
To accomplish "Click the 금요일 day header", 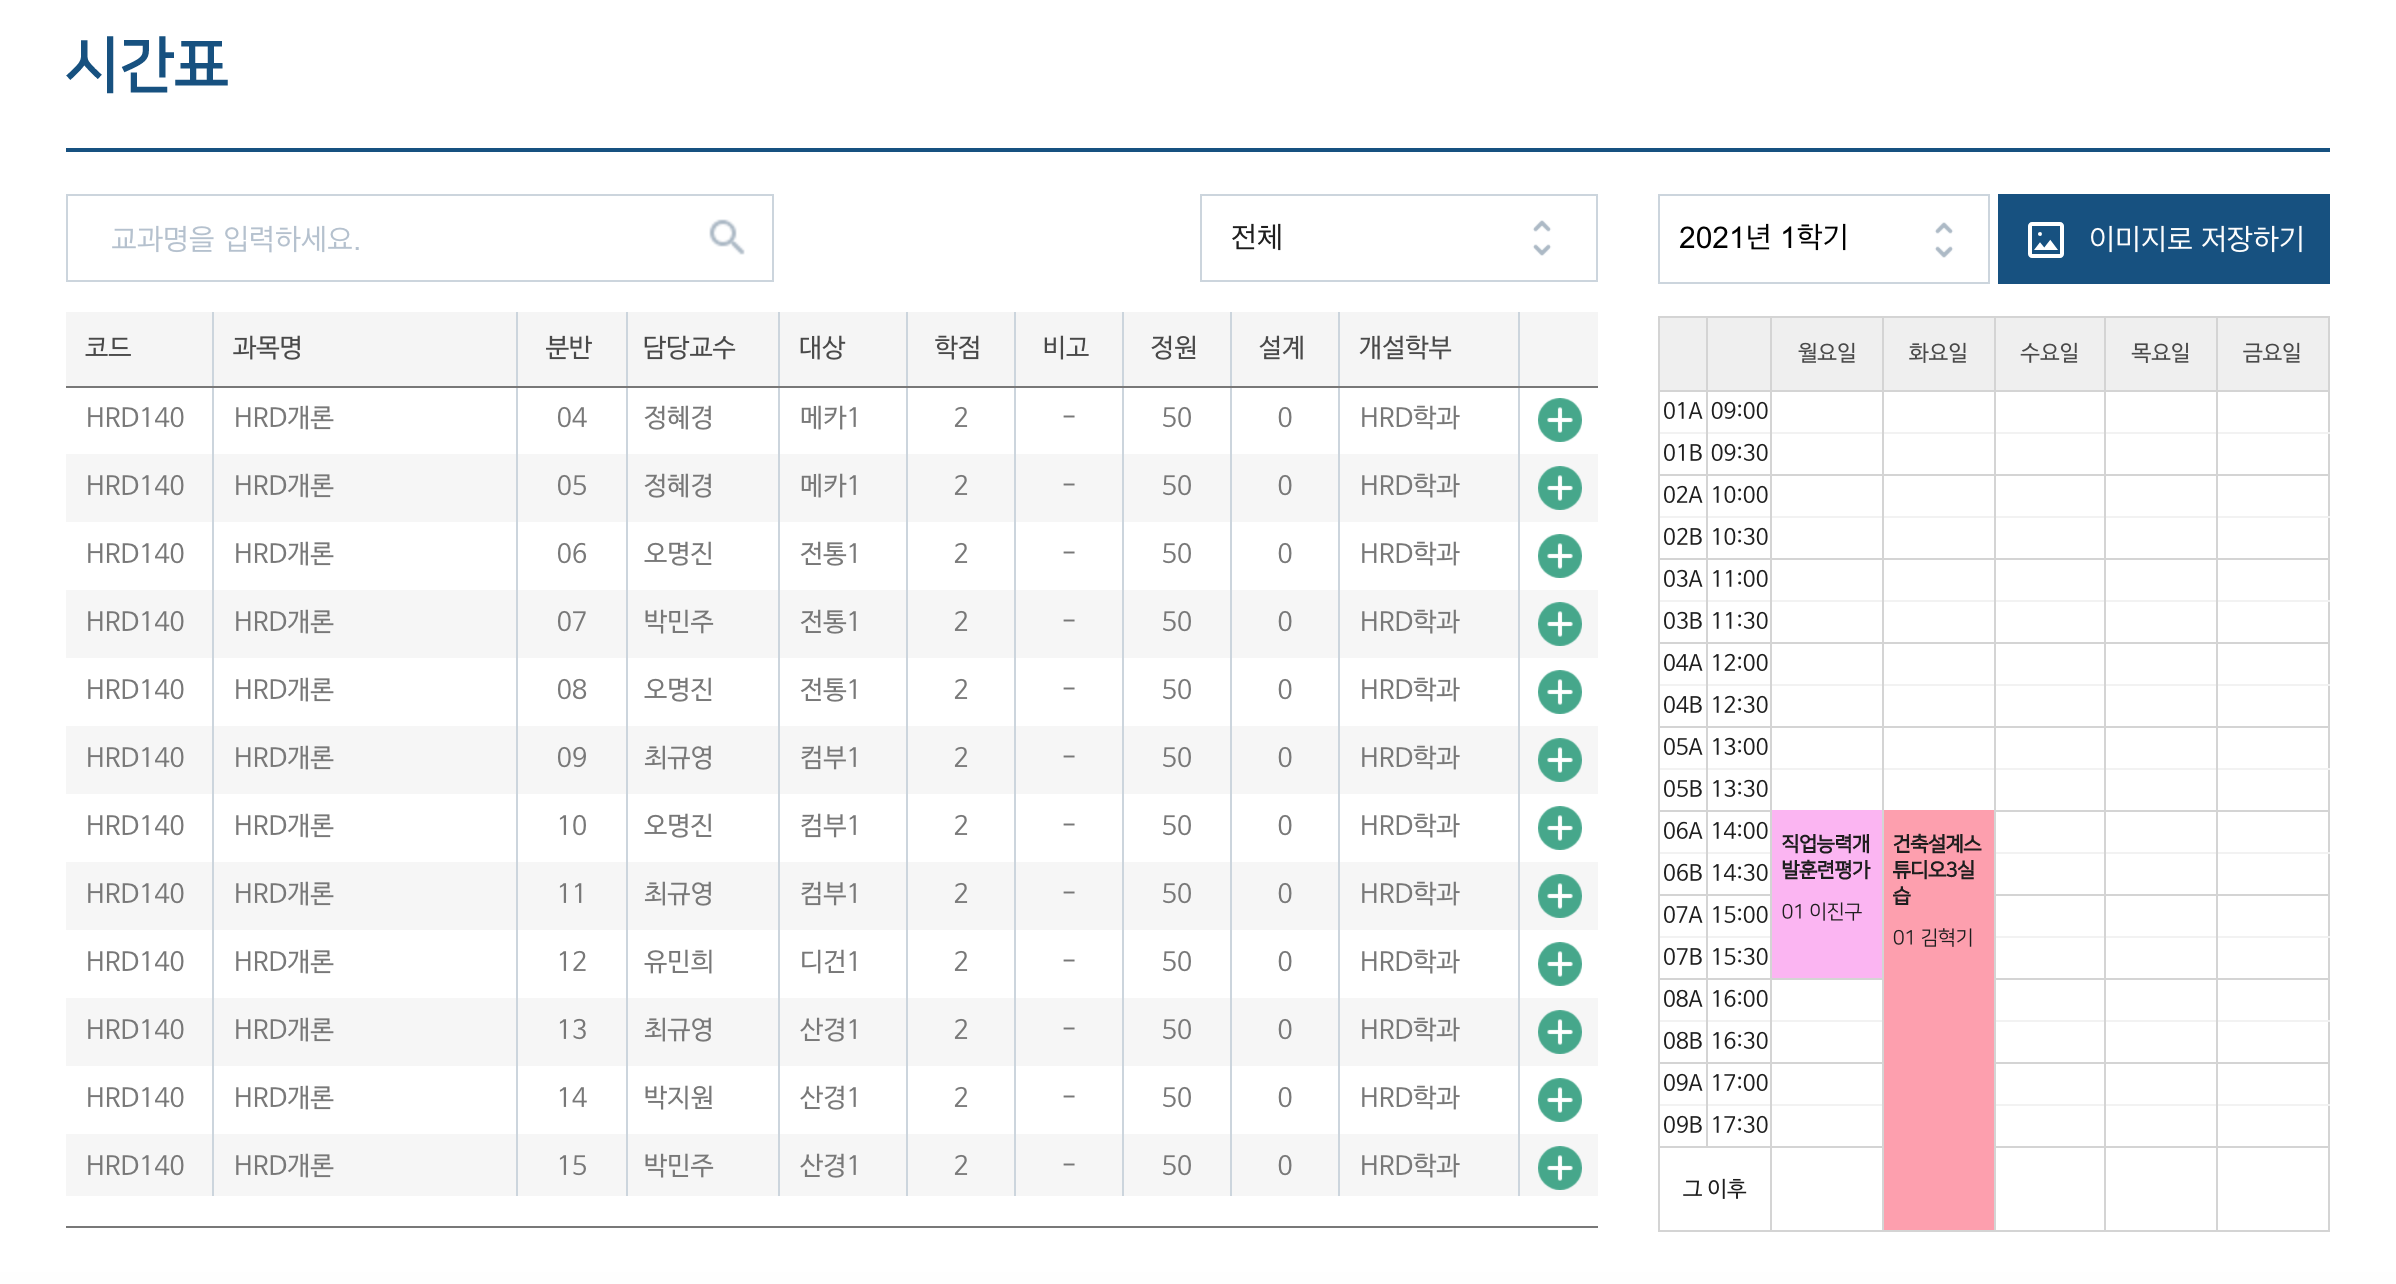I will click(x=2271, y=353).
